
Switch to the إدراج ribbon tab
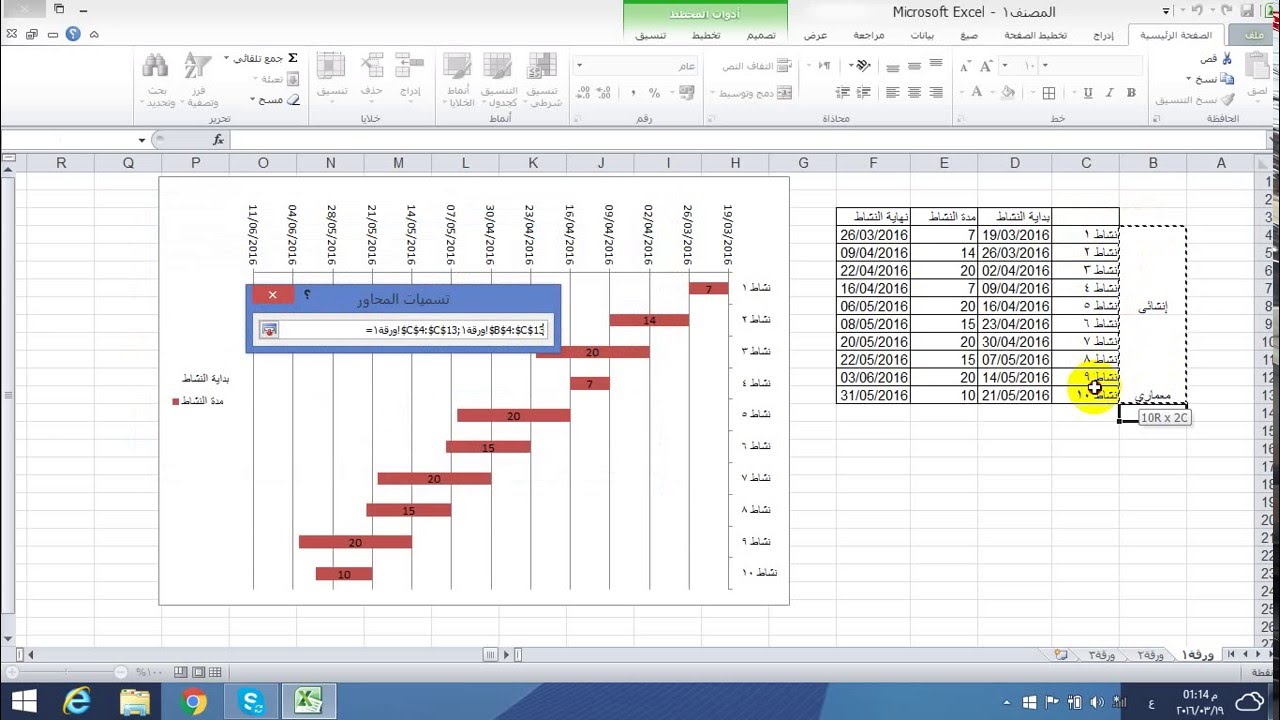(1102, 35)
